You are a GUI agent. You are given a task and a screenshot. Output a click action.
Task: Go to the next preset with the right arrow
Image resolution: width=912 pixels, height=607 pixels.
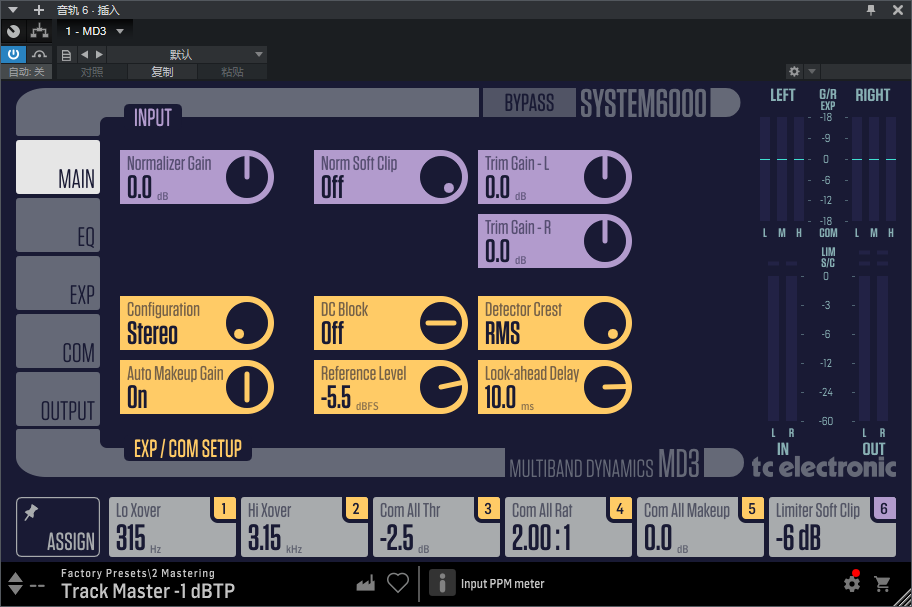(x=99, y=55)
